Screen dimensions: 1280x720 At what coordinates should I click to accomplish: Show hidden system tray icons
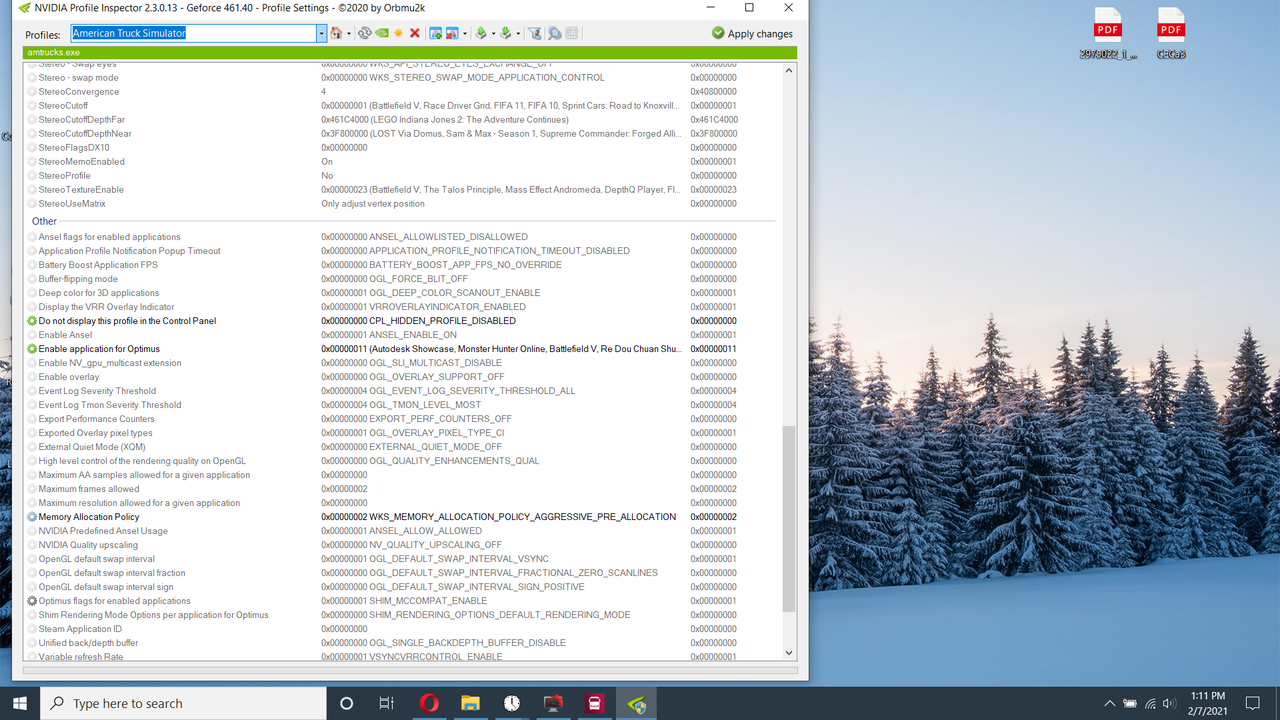[x=1109, y=703]
